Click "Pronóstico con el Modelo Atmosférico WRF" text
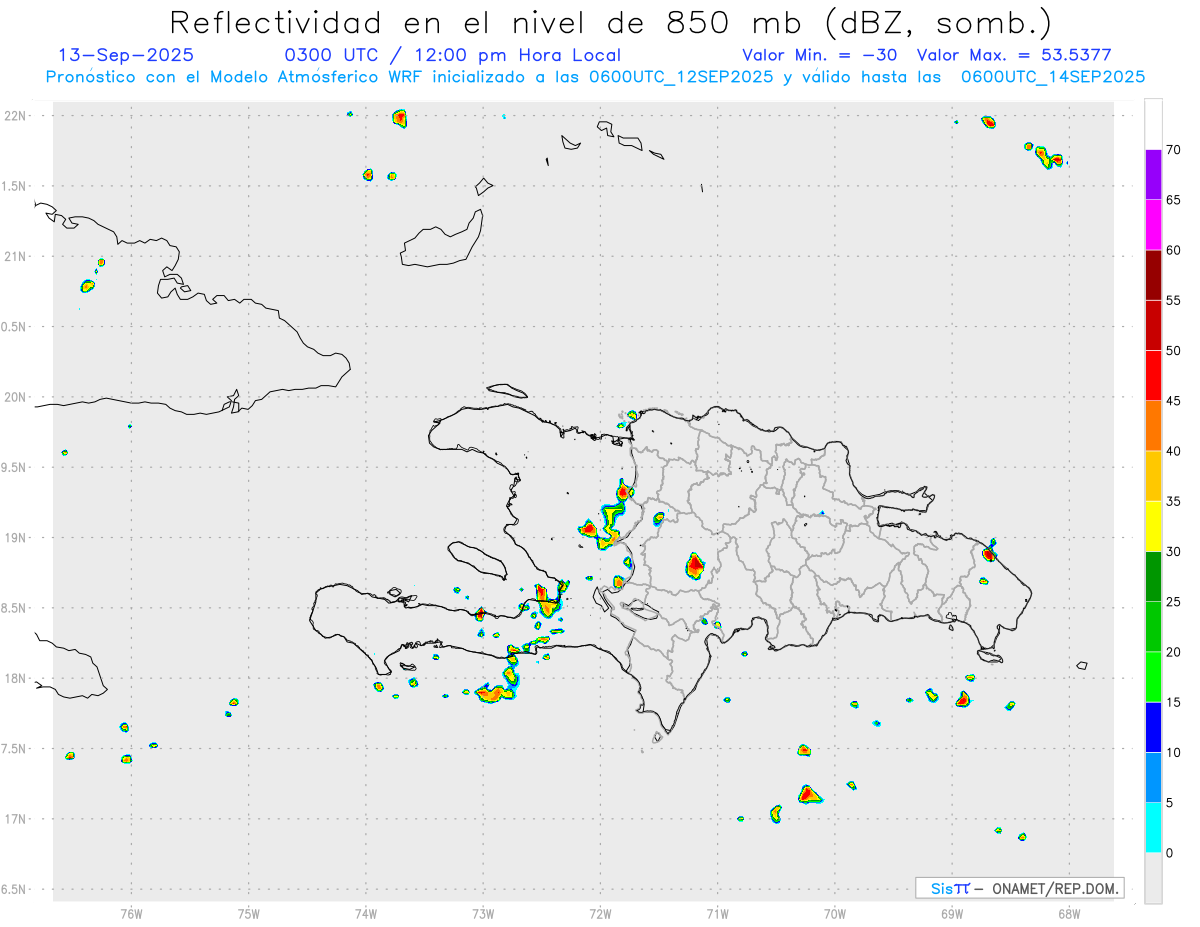The height and width of the screenshot is (927, 1200). [x=233, y=77]
